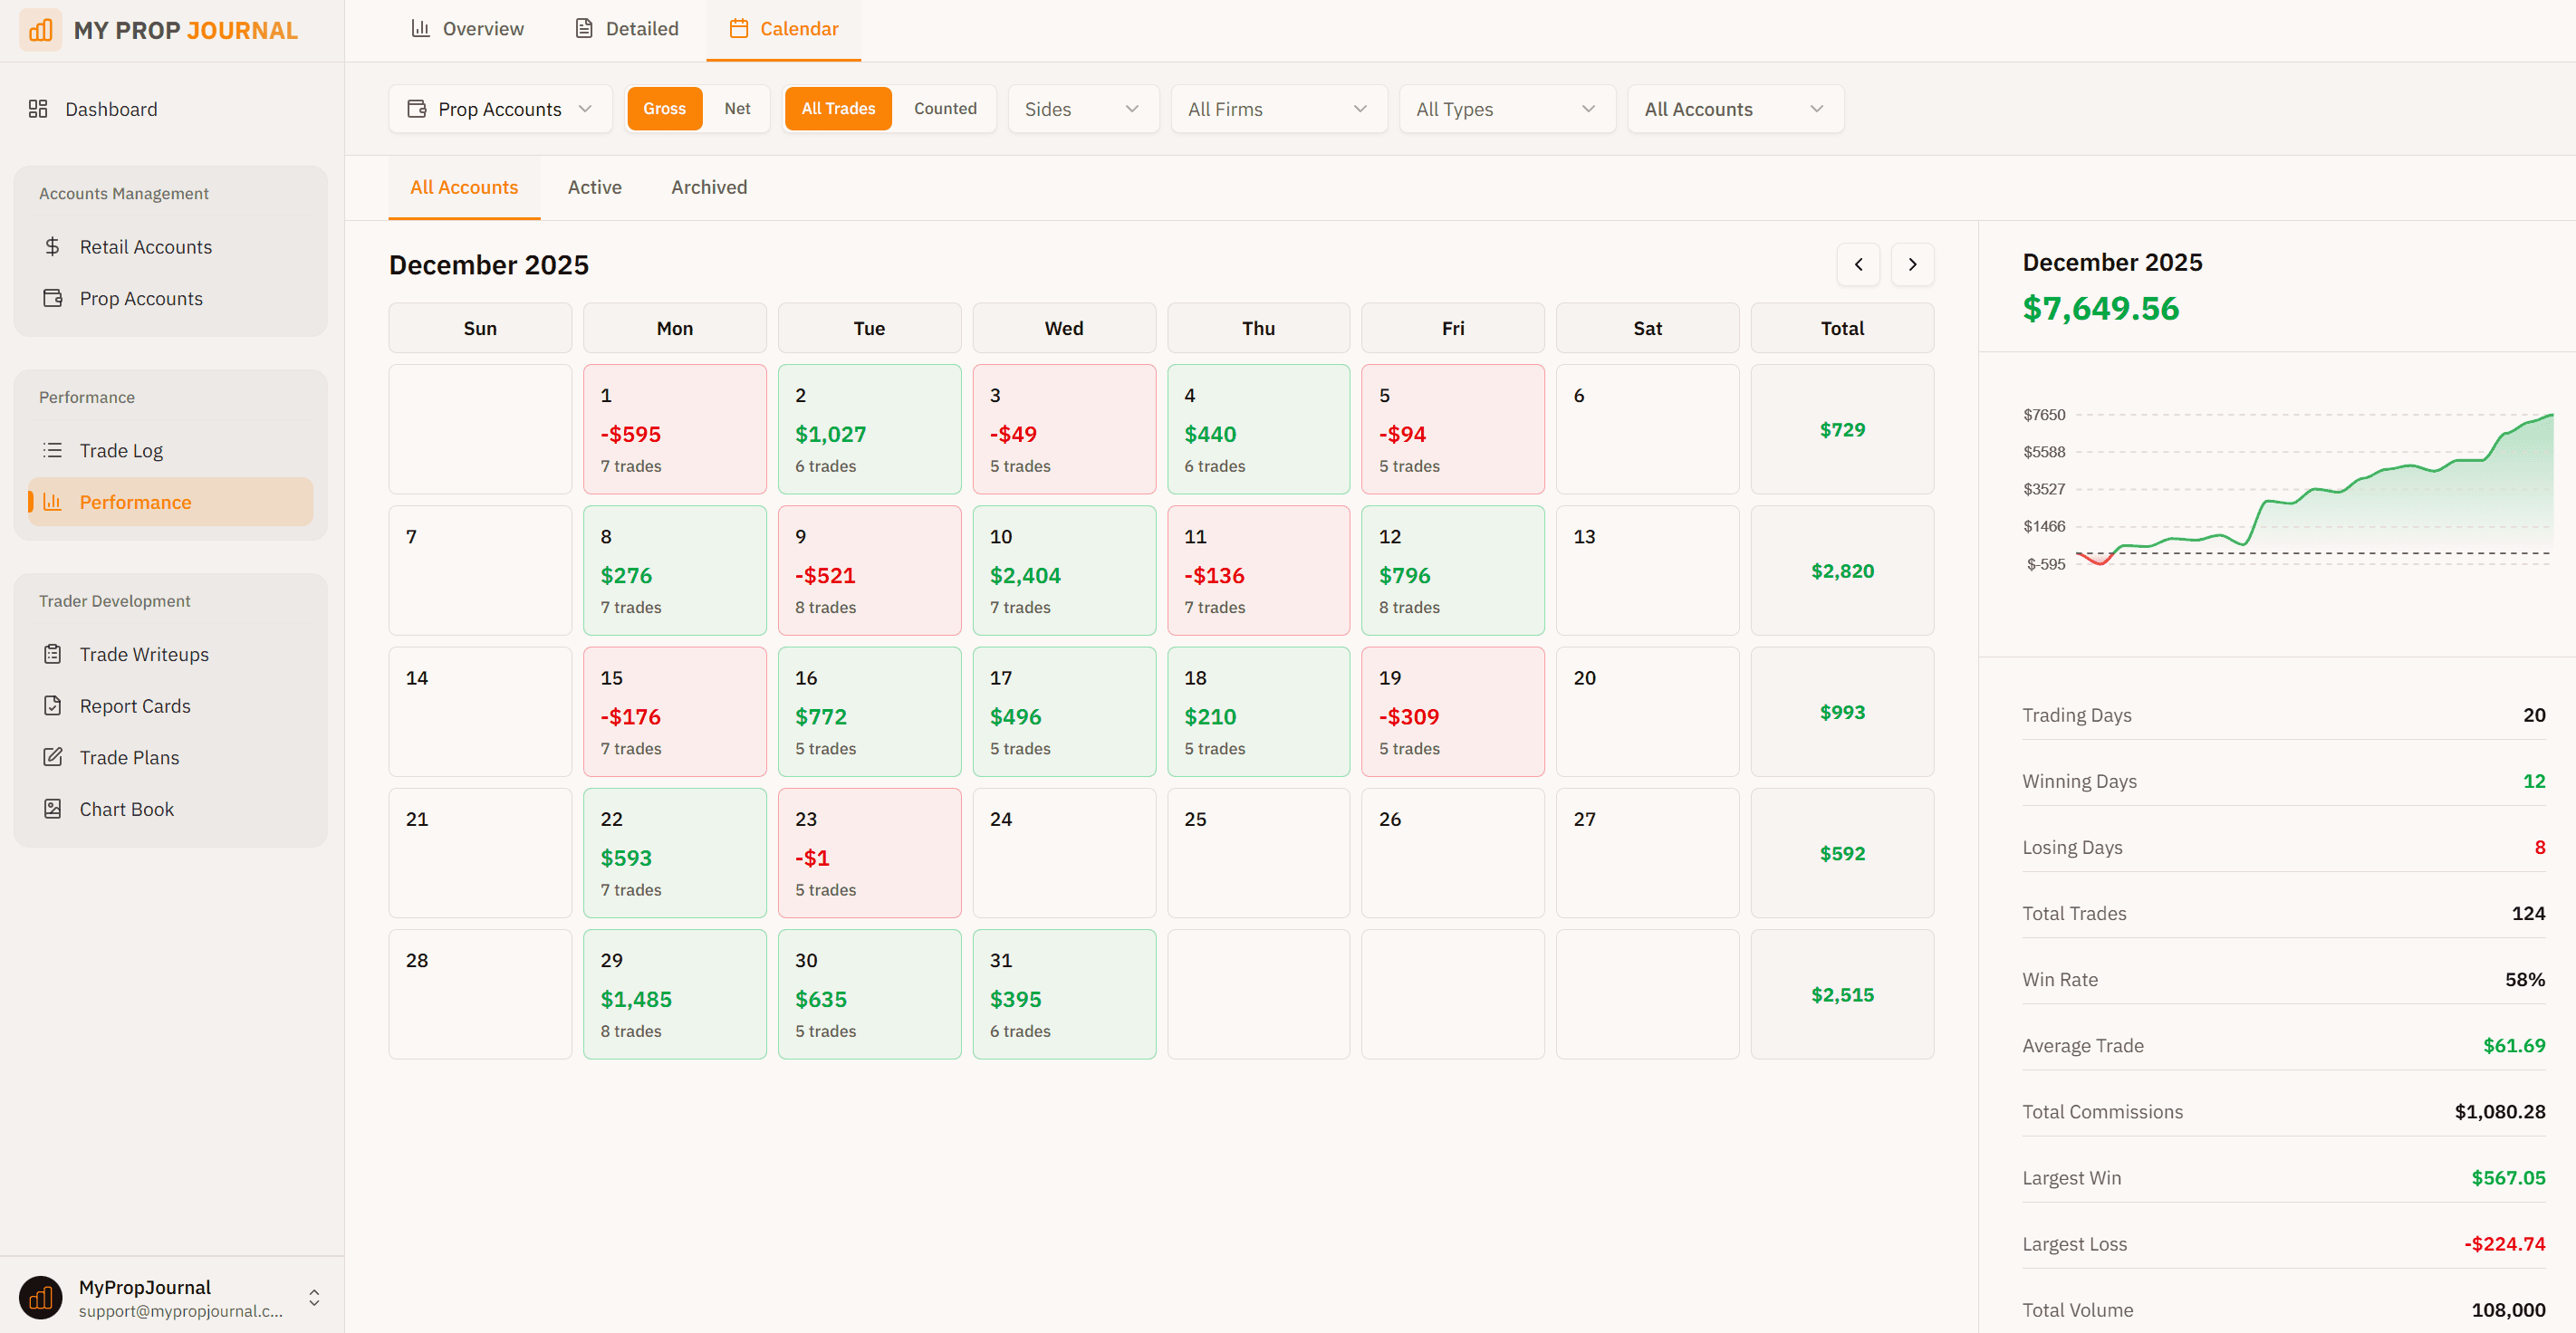Click the Largest Loss value -$224.74
The height and width of the screenshot is (1333, 2576).
(2504, 1244)
